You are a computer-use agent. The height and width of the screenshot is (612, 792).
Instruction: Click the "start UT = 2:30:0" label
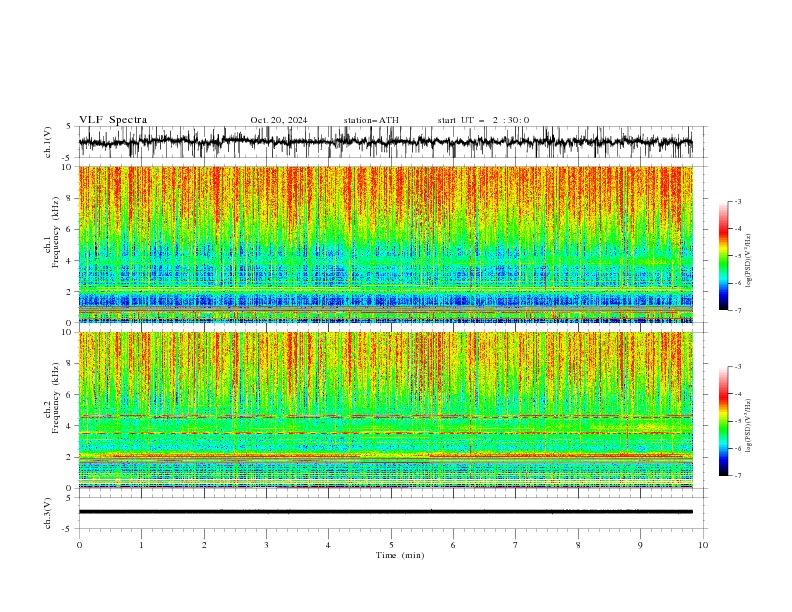point(483,120)
